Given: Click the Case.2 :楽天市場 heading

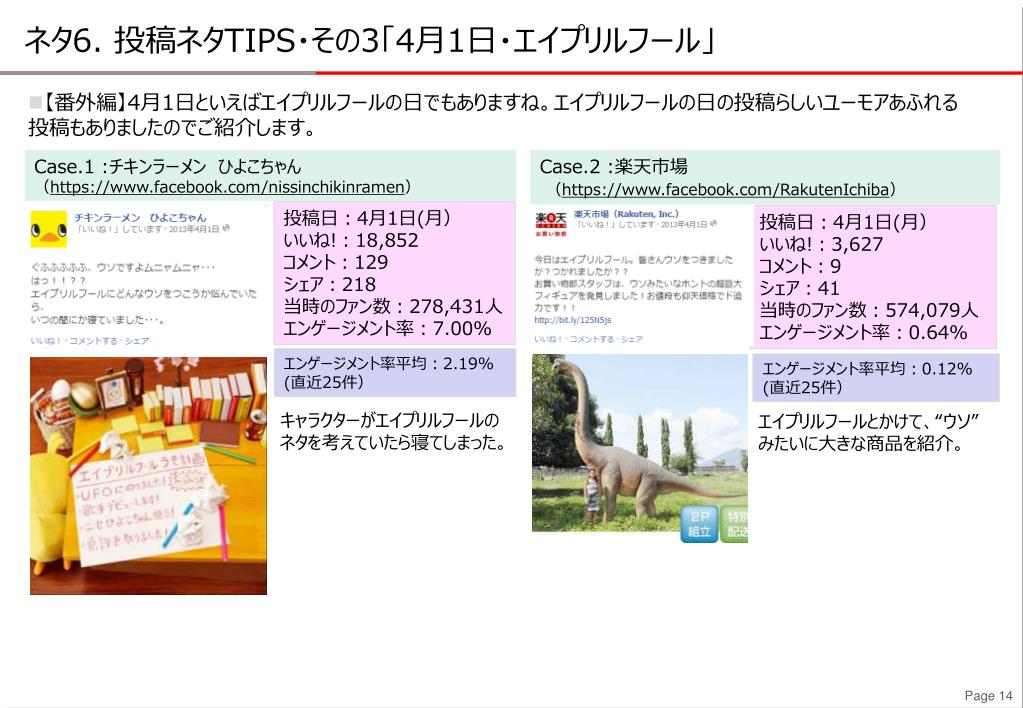Looking at the screenshot, I should pos(613,166).
